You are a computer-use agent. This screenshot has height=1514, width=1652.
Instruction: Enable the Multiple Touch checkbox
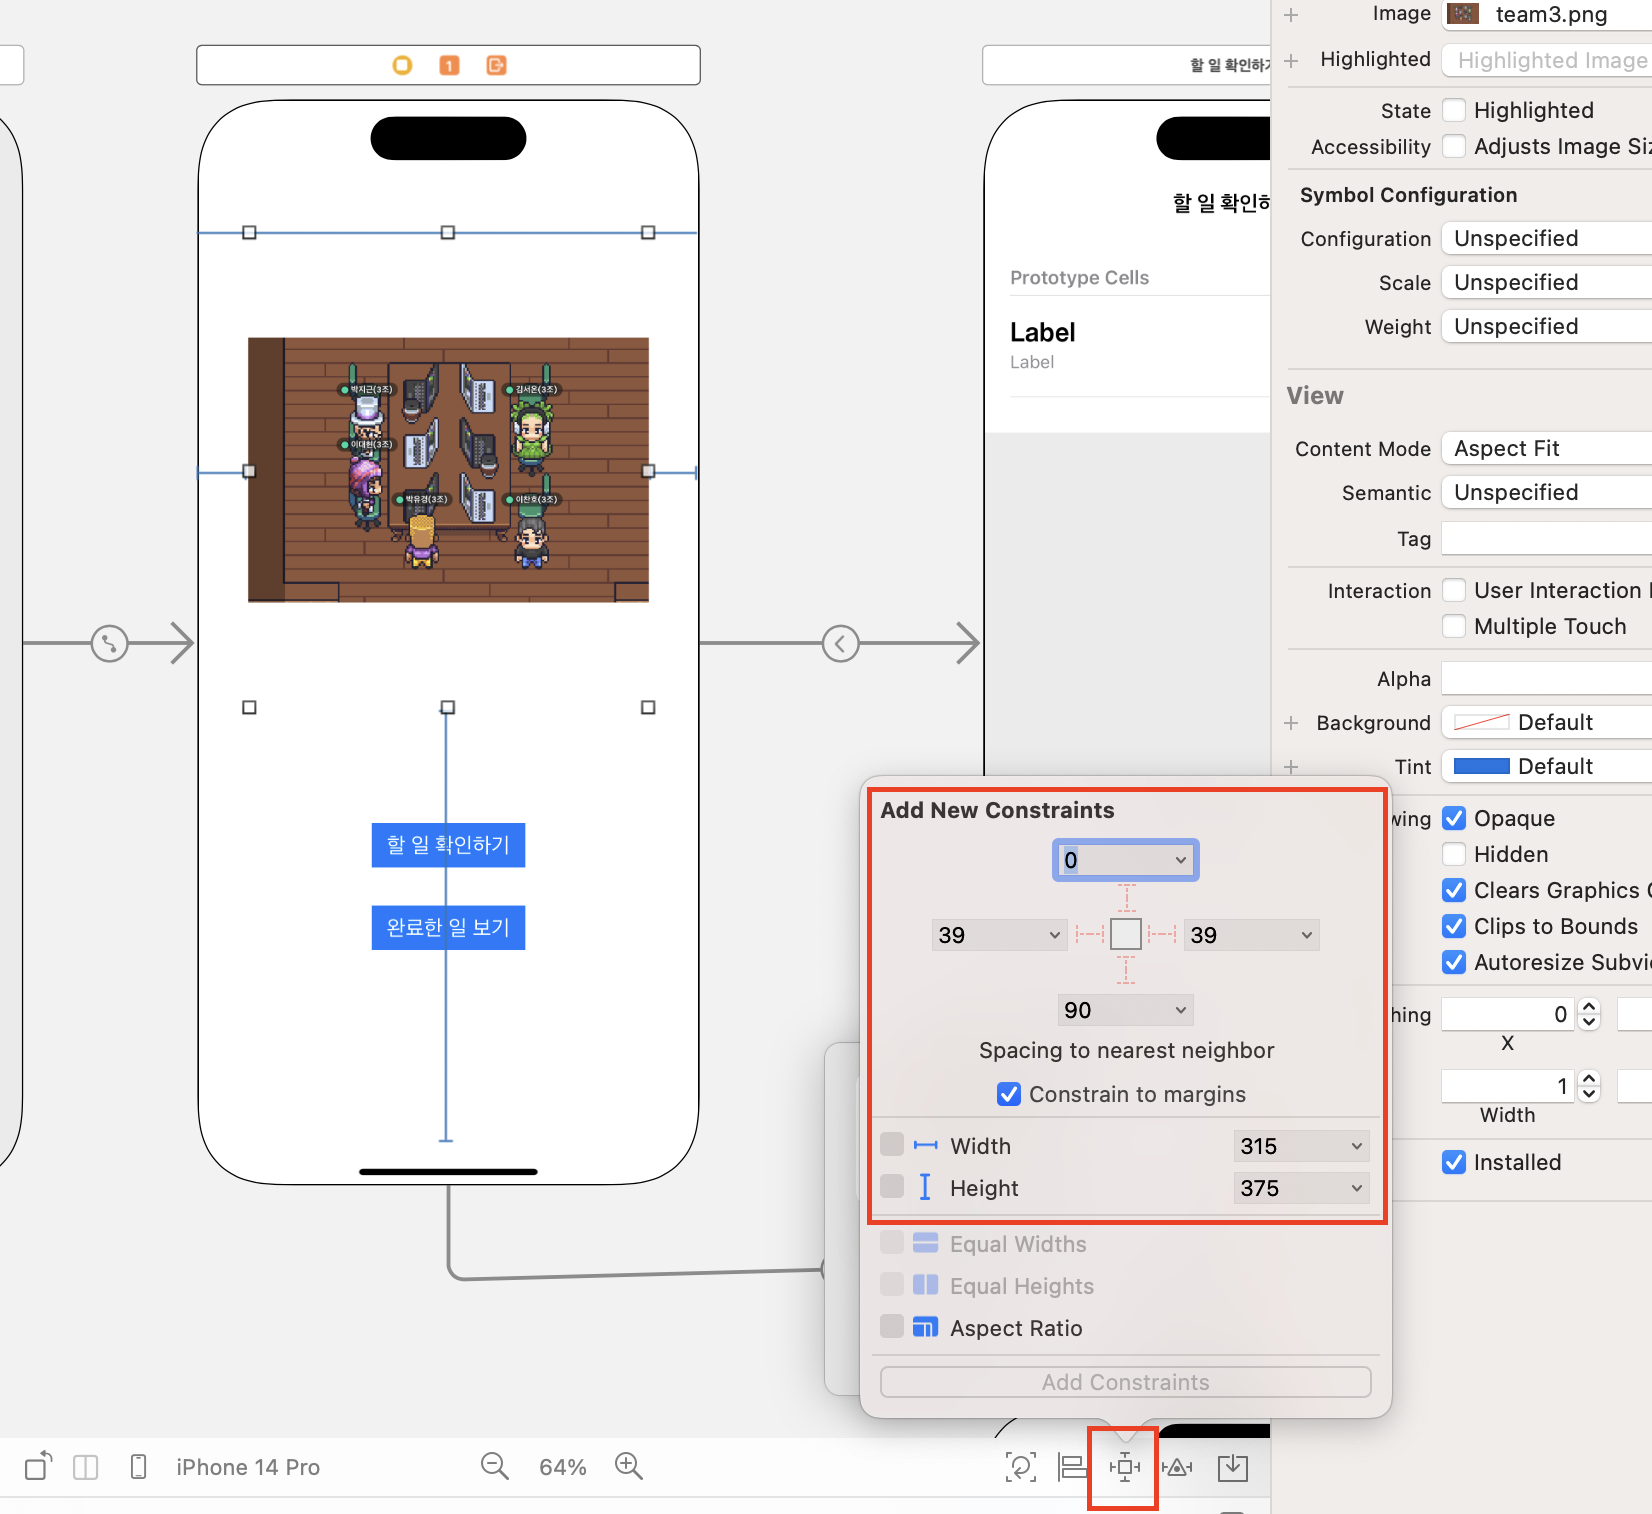(x=1454, y=626)
